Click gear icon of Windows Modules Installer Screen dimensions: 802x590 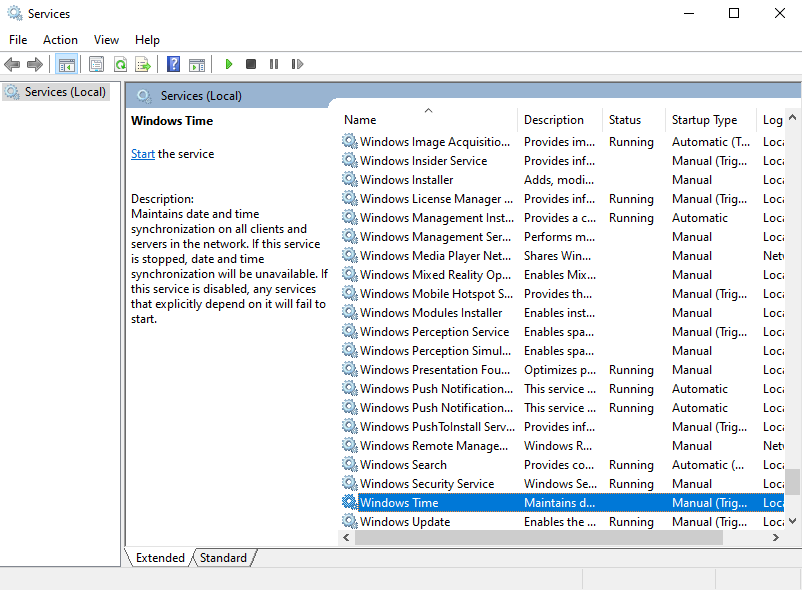click(350, 312)
